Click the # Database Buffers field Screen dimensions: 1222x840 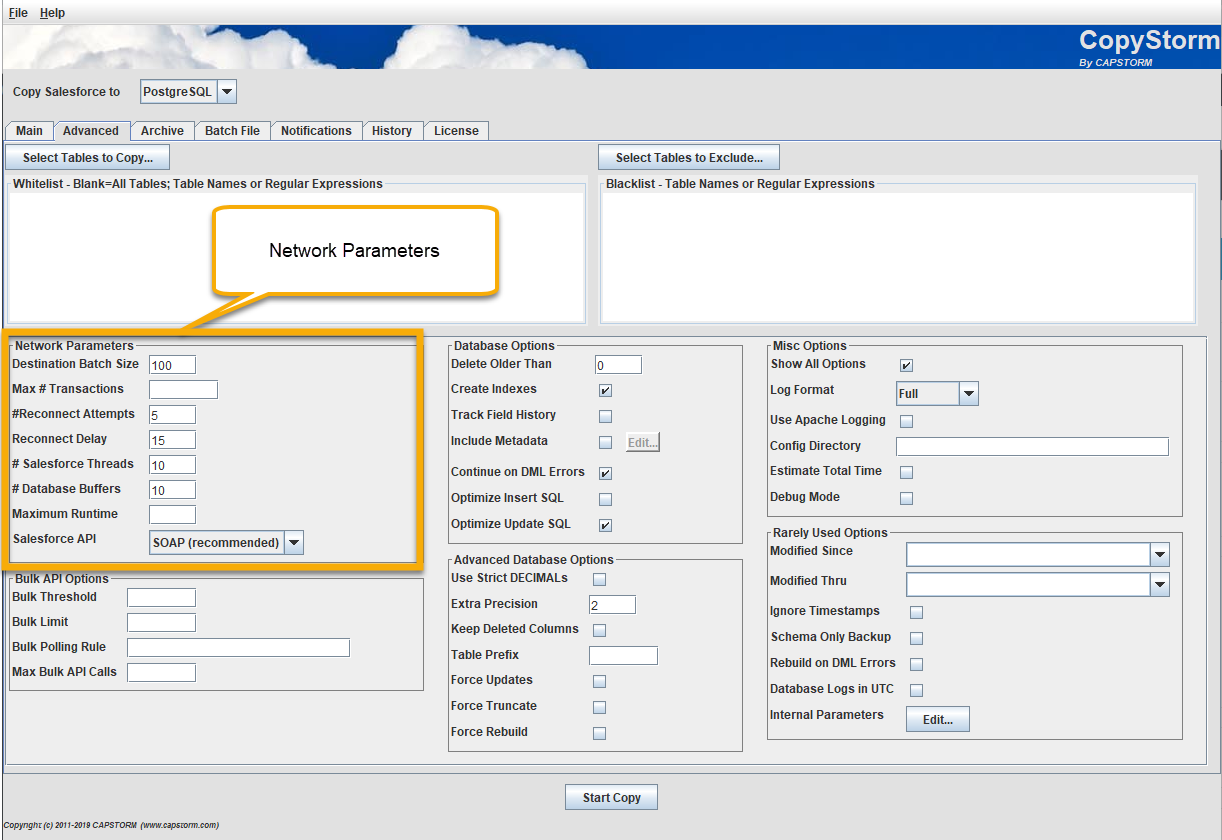pos(172,490)
